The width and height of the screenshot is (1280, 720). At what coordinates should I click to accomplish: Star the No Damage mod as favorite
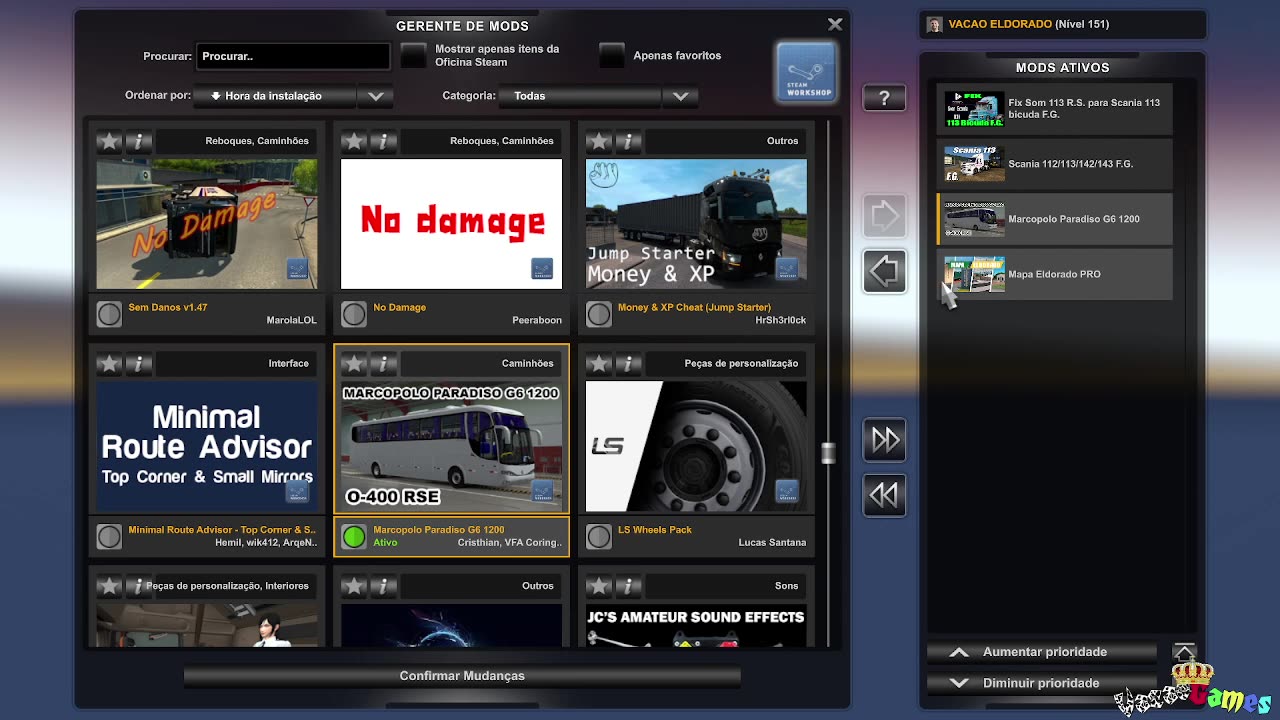tap(354, 141)
